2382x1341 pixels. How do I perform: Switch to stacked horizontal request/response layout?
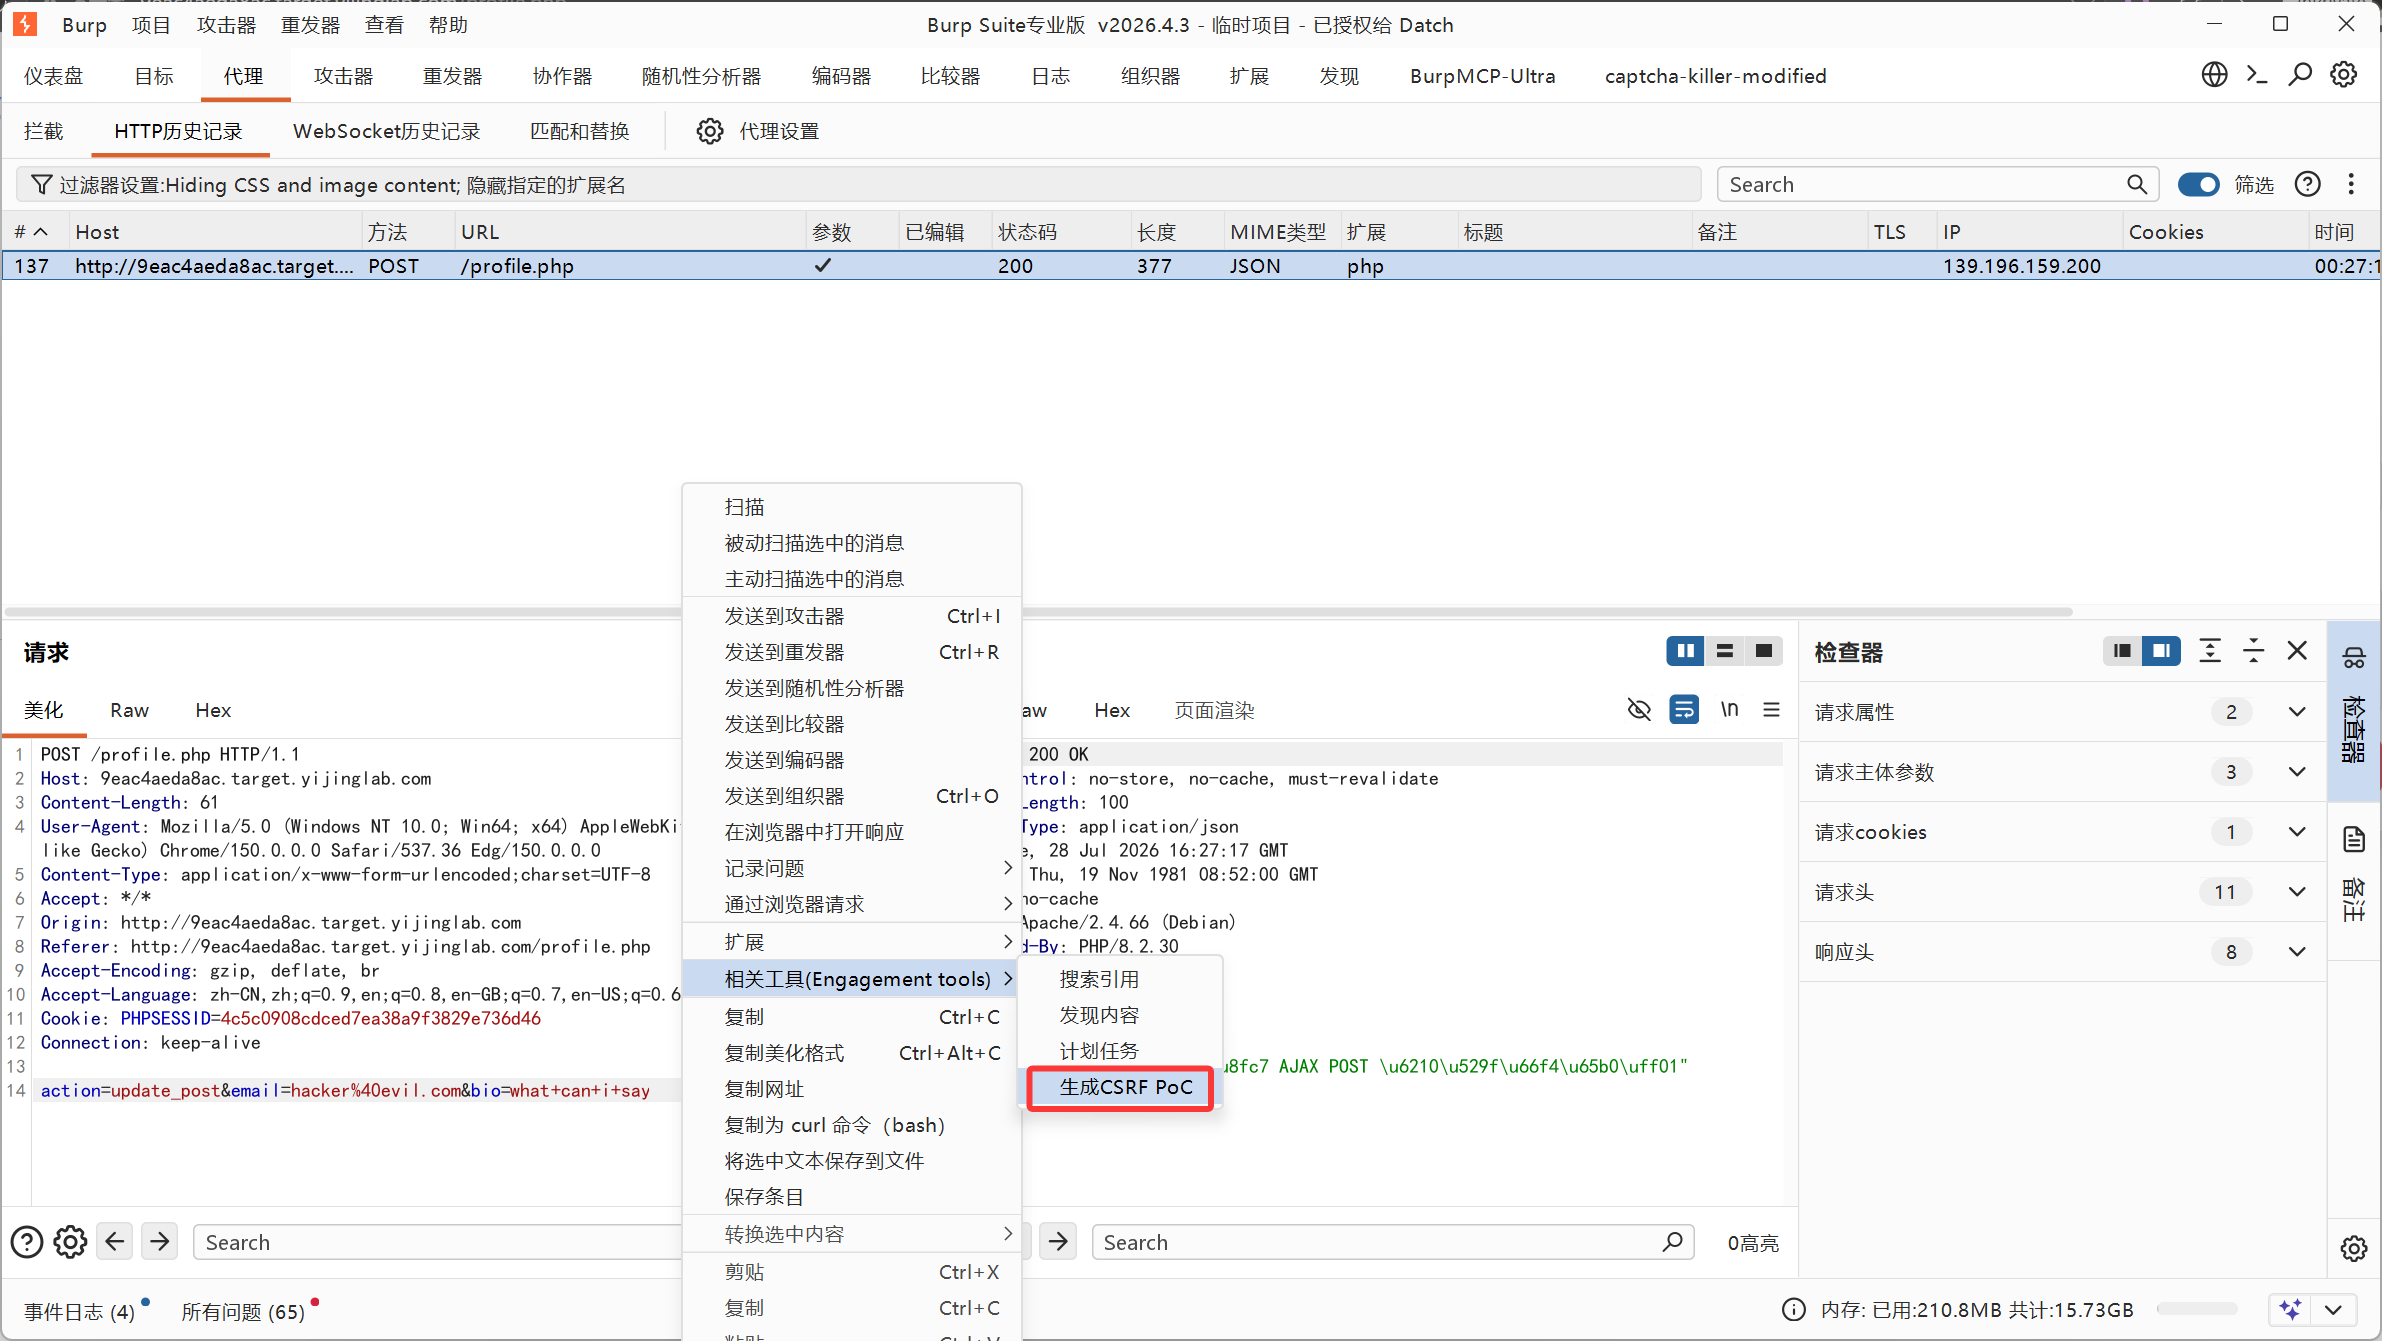[x=1725, y=651]
